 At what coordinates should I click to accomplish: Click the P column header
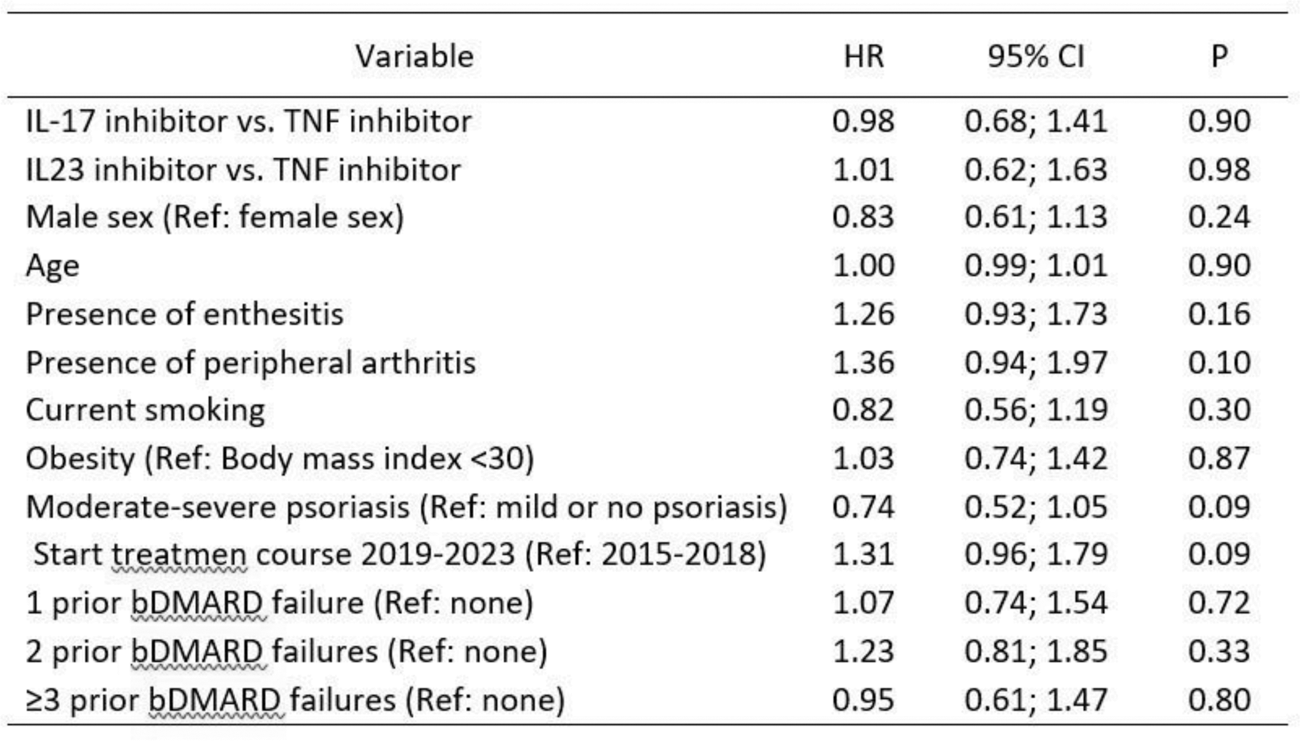1218,57
